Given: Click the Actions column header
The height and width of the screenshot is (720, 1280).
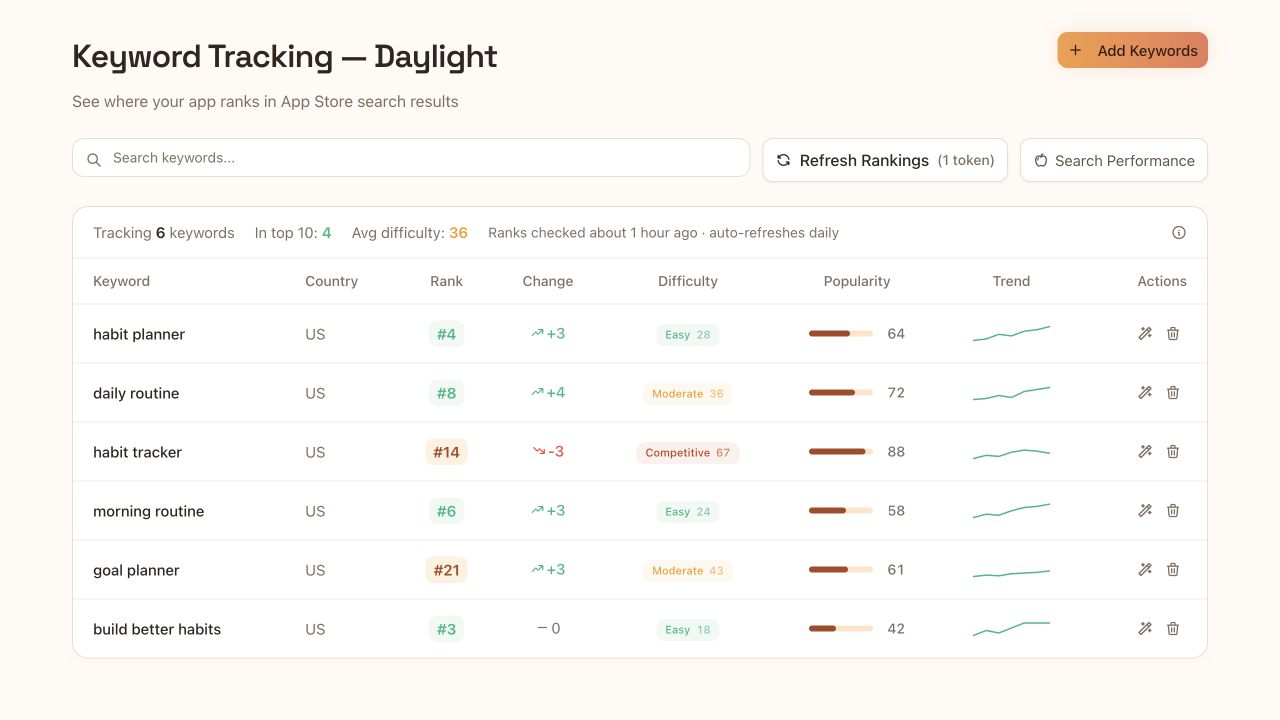Looking at the screenshot, I should [1162, 281].
